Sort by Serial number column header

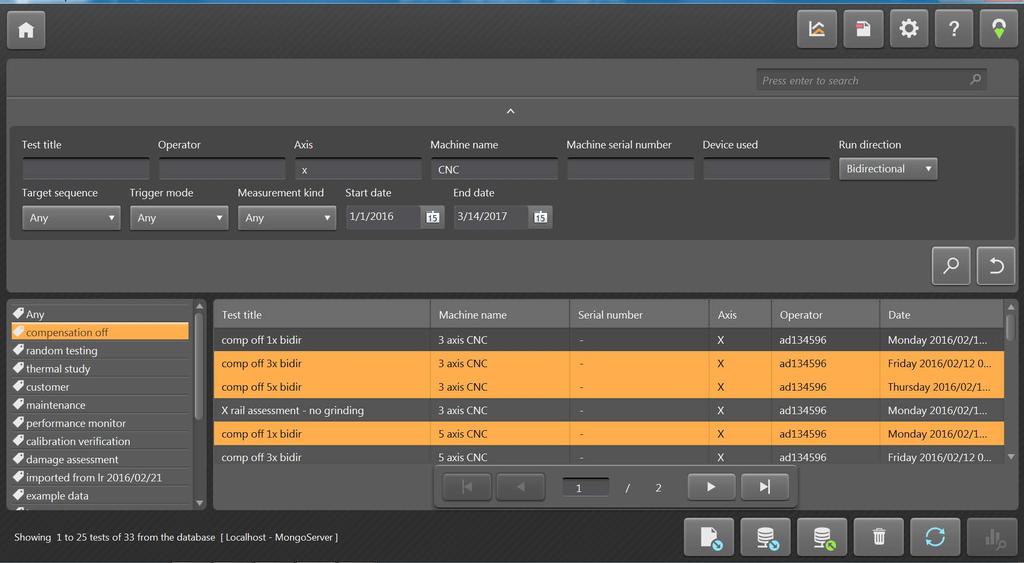(639, 315)
